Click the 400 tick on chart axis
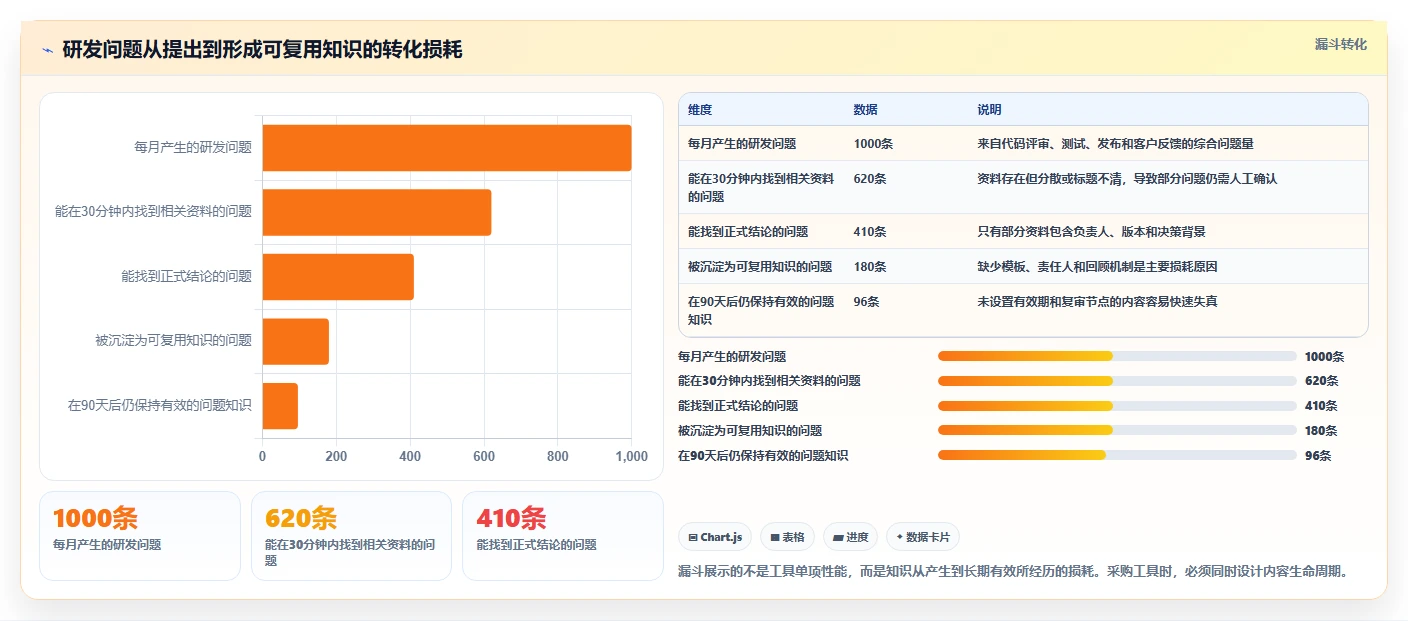Image resolution: width=1408 pixels, height=621 pixels. [410, 456]
